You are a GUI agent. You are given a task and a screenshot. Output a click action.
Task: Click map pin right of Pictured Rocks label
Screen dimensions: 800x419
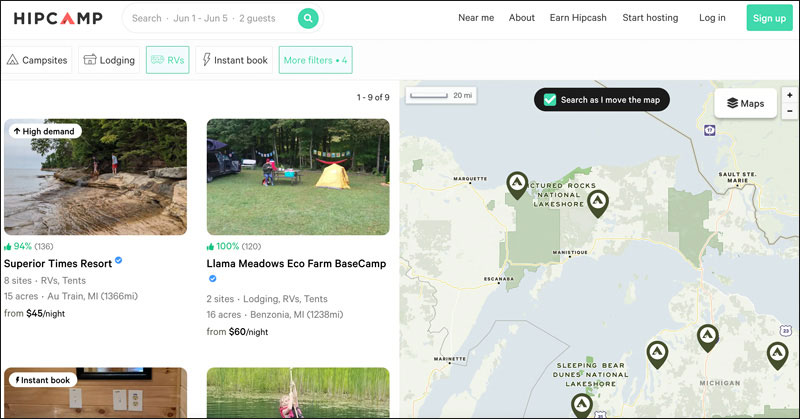coord(597,203)
